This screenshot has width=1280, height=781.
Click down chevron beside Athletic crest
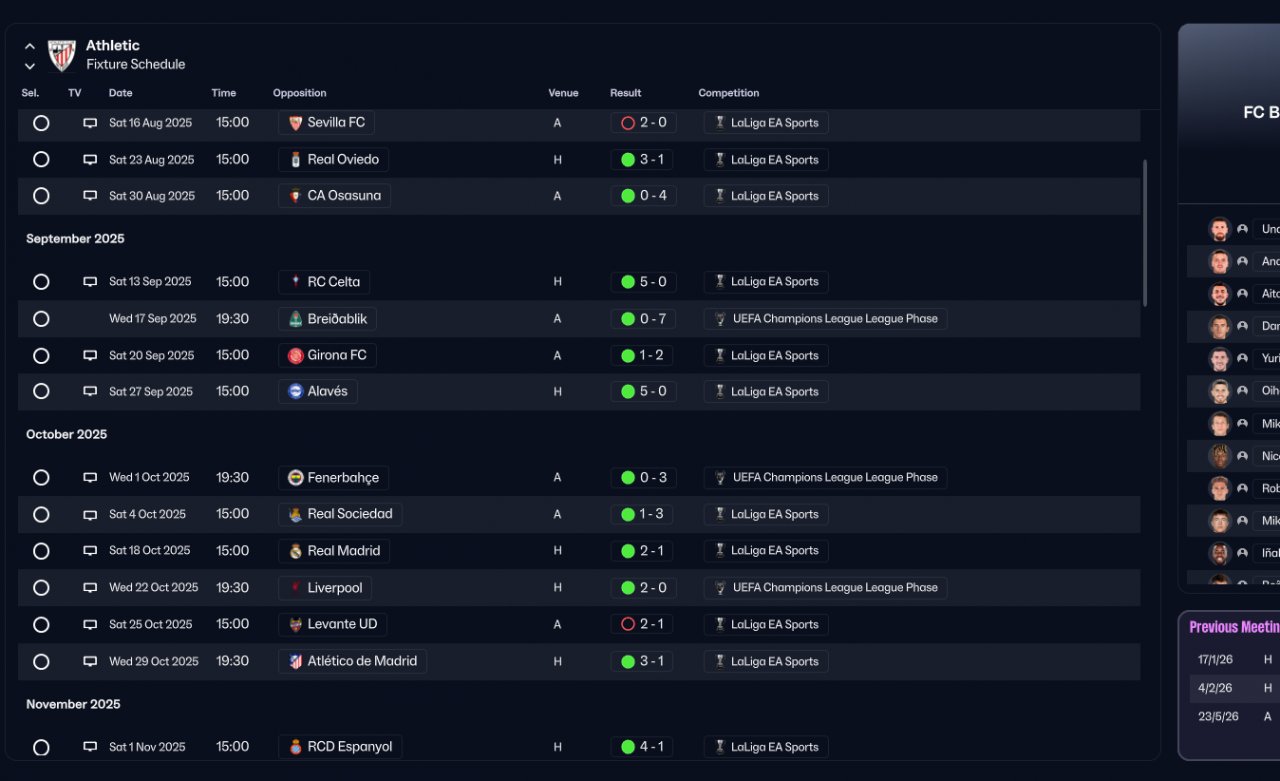point(30,66)
